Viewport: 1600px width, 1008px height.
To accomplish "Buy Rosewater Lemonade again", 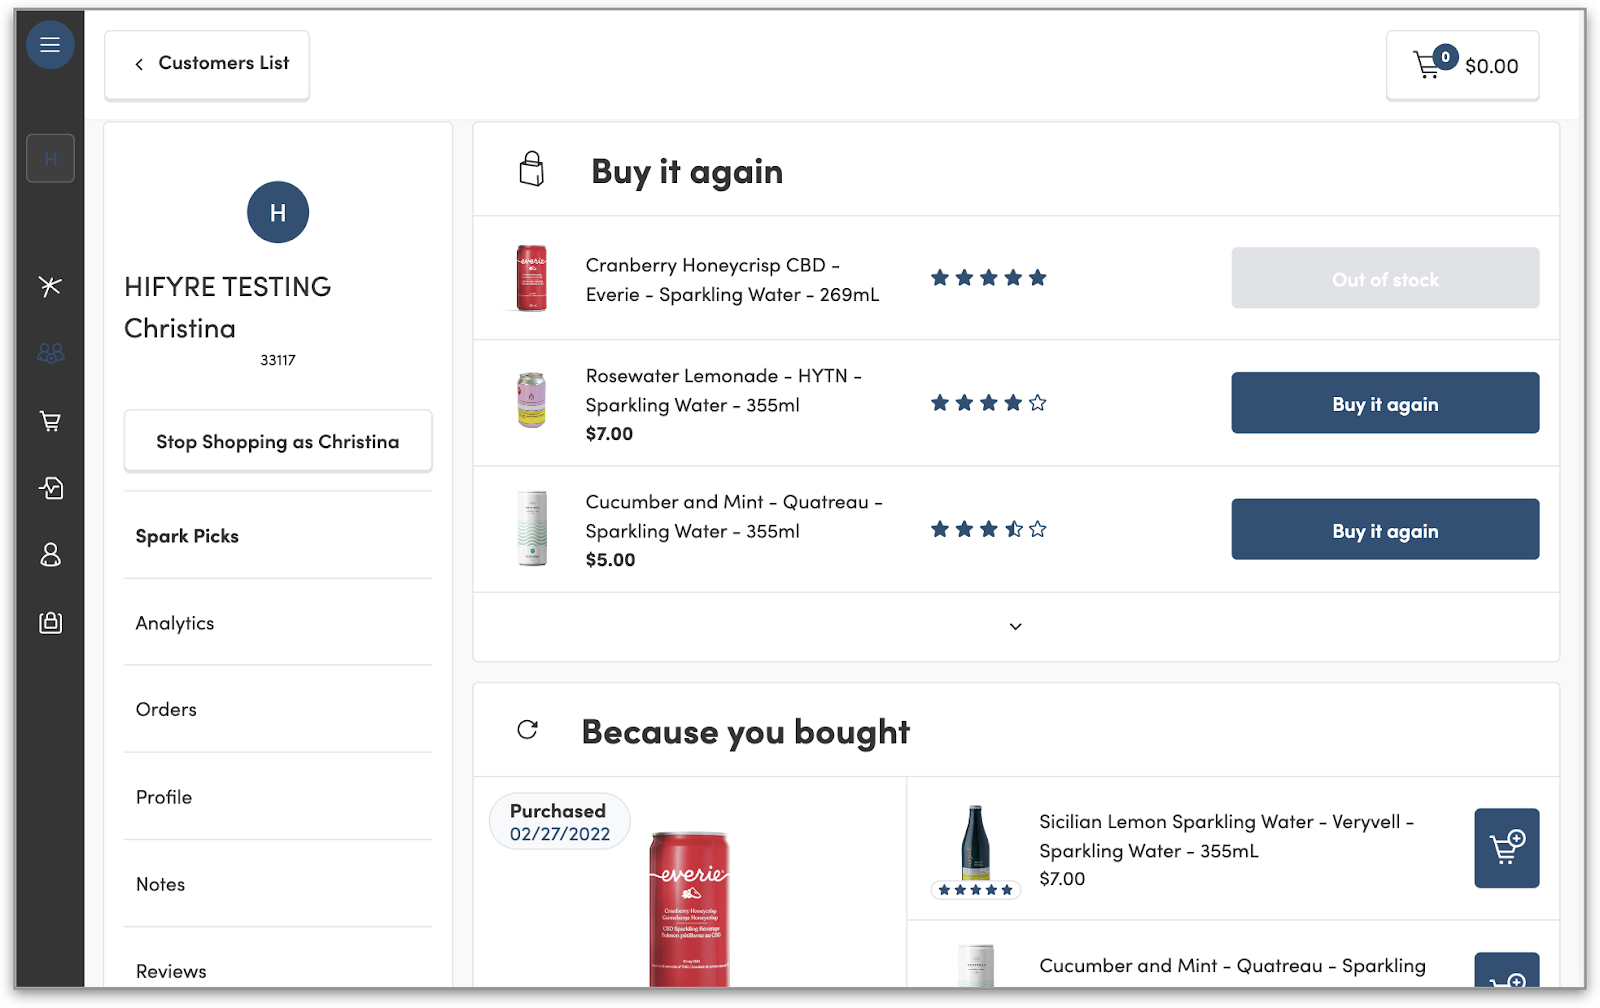I will pos(1384,403).
